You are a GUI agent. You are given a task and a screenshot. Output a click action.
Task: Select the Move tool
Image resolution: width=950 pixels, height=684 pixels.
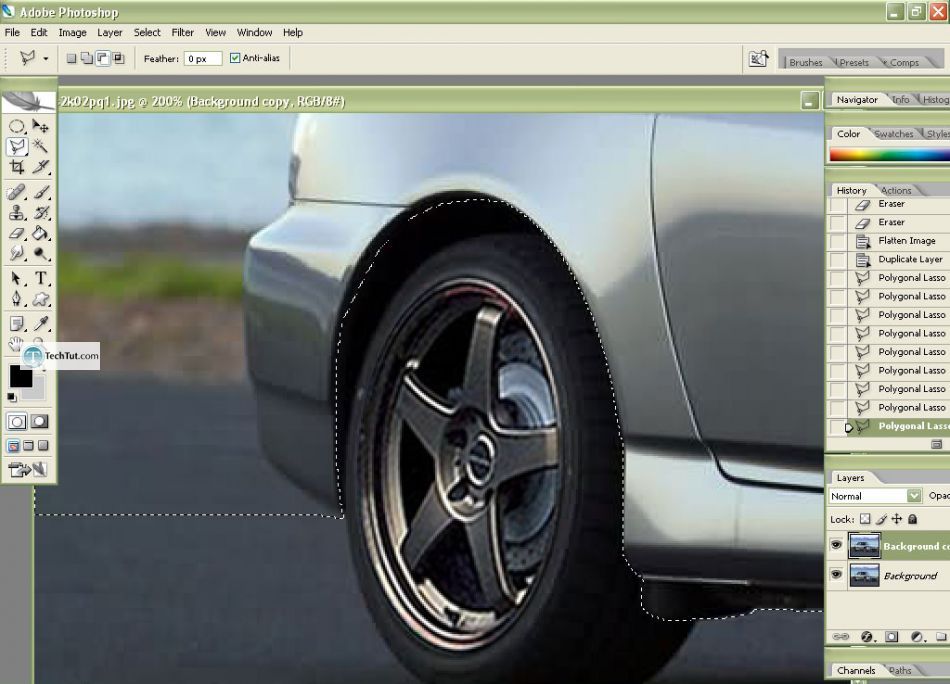coord(40,126)
